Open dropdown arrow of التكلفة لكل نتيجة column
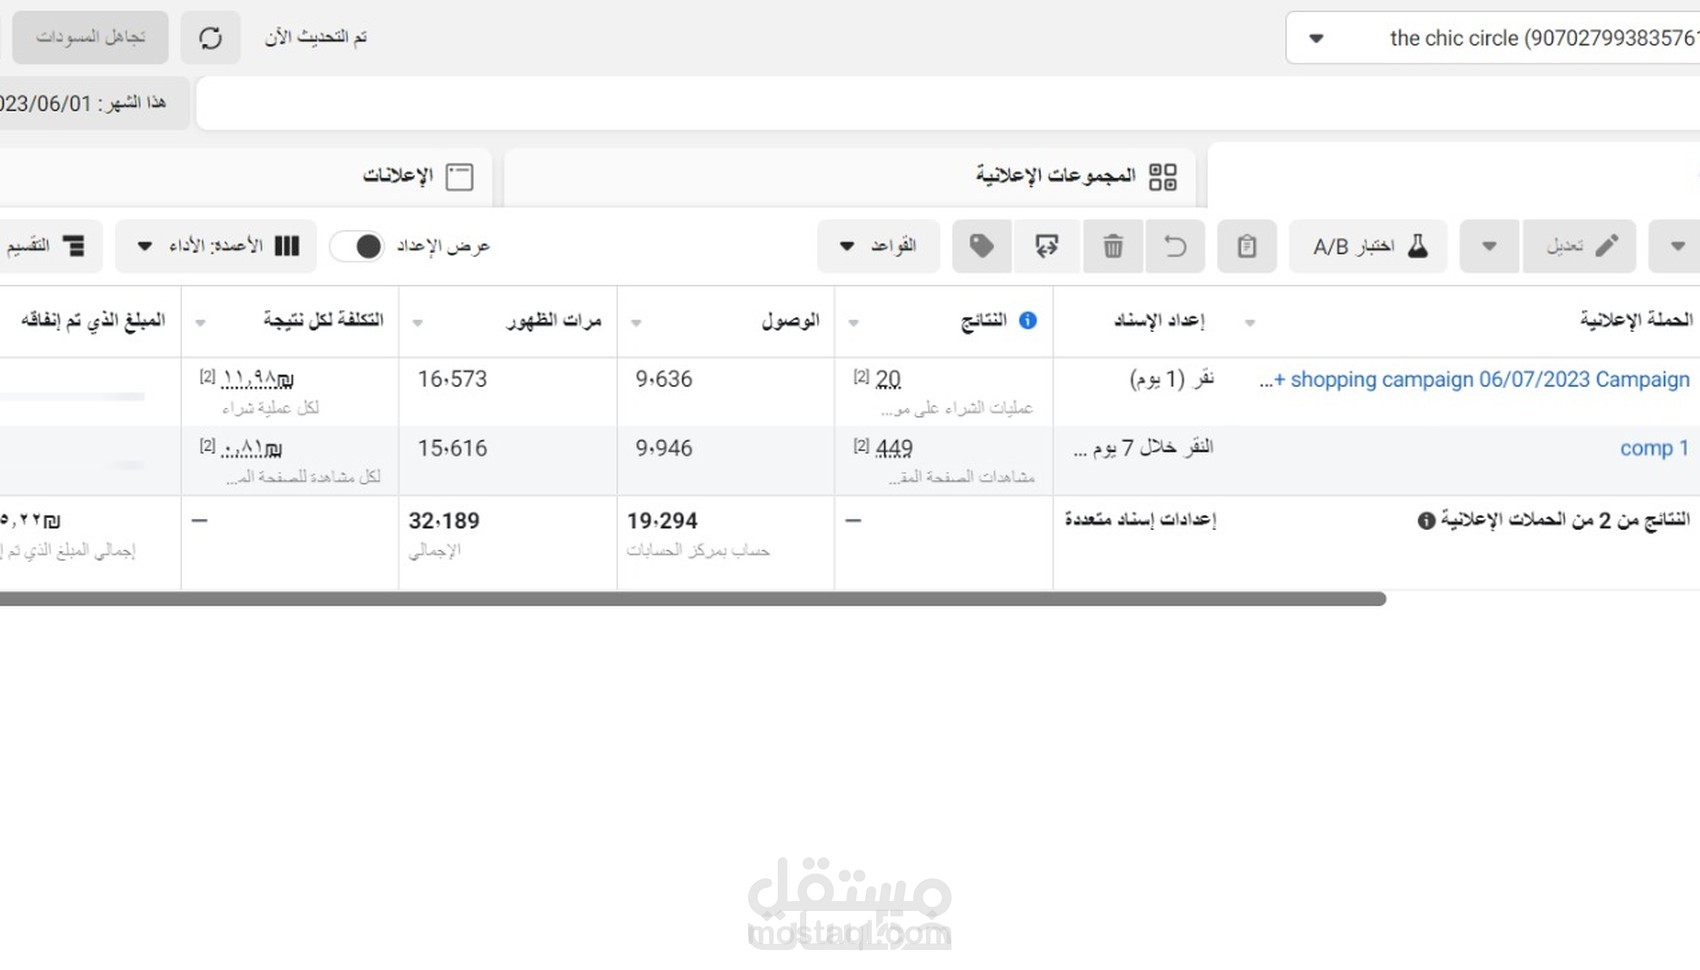 click(200, 323)
